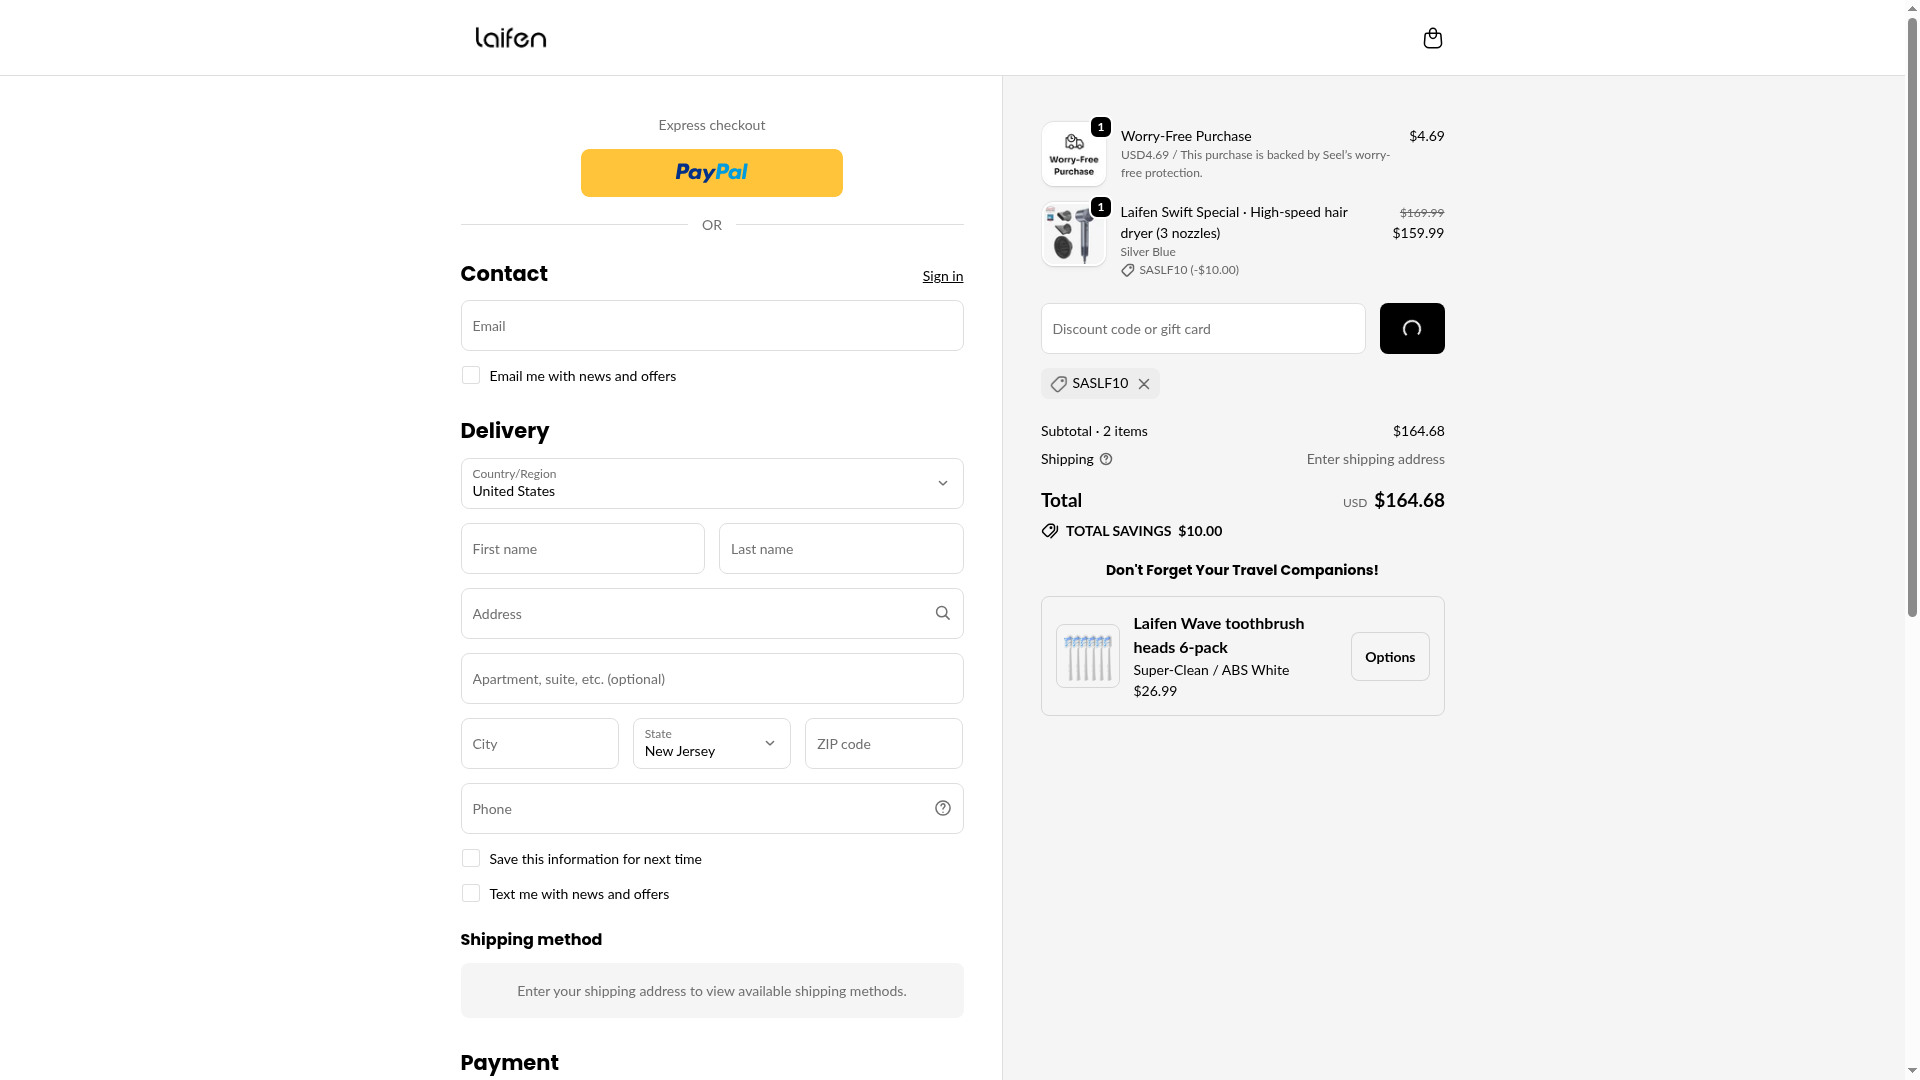Focus the Email input field

pos(711,326)
